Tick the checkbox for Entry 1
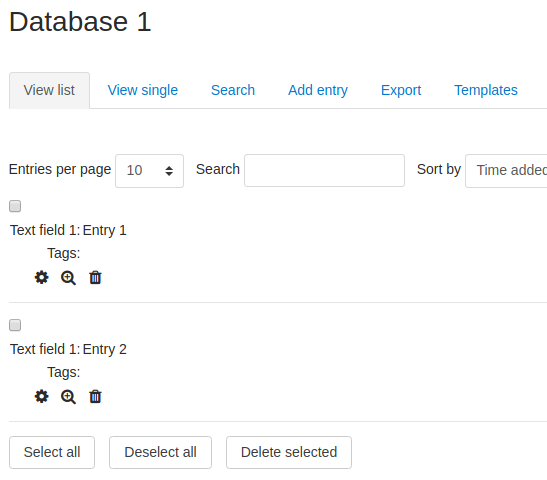The height and width of the screenshot is (480, 547). [15, 206]
